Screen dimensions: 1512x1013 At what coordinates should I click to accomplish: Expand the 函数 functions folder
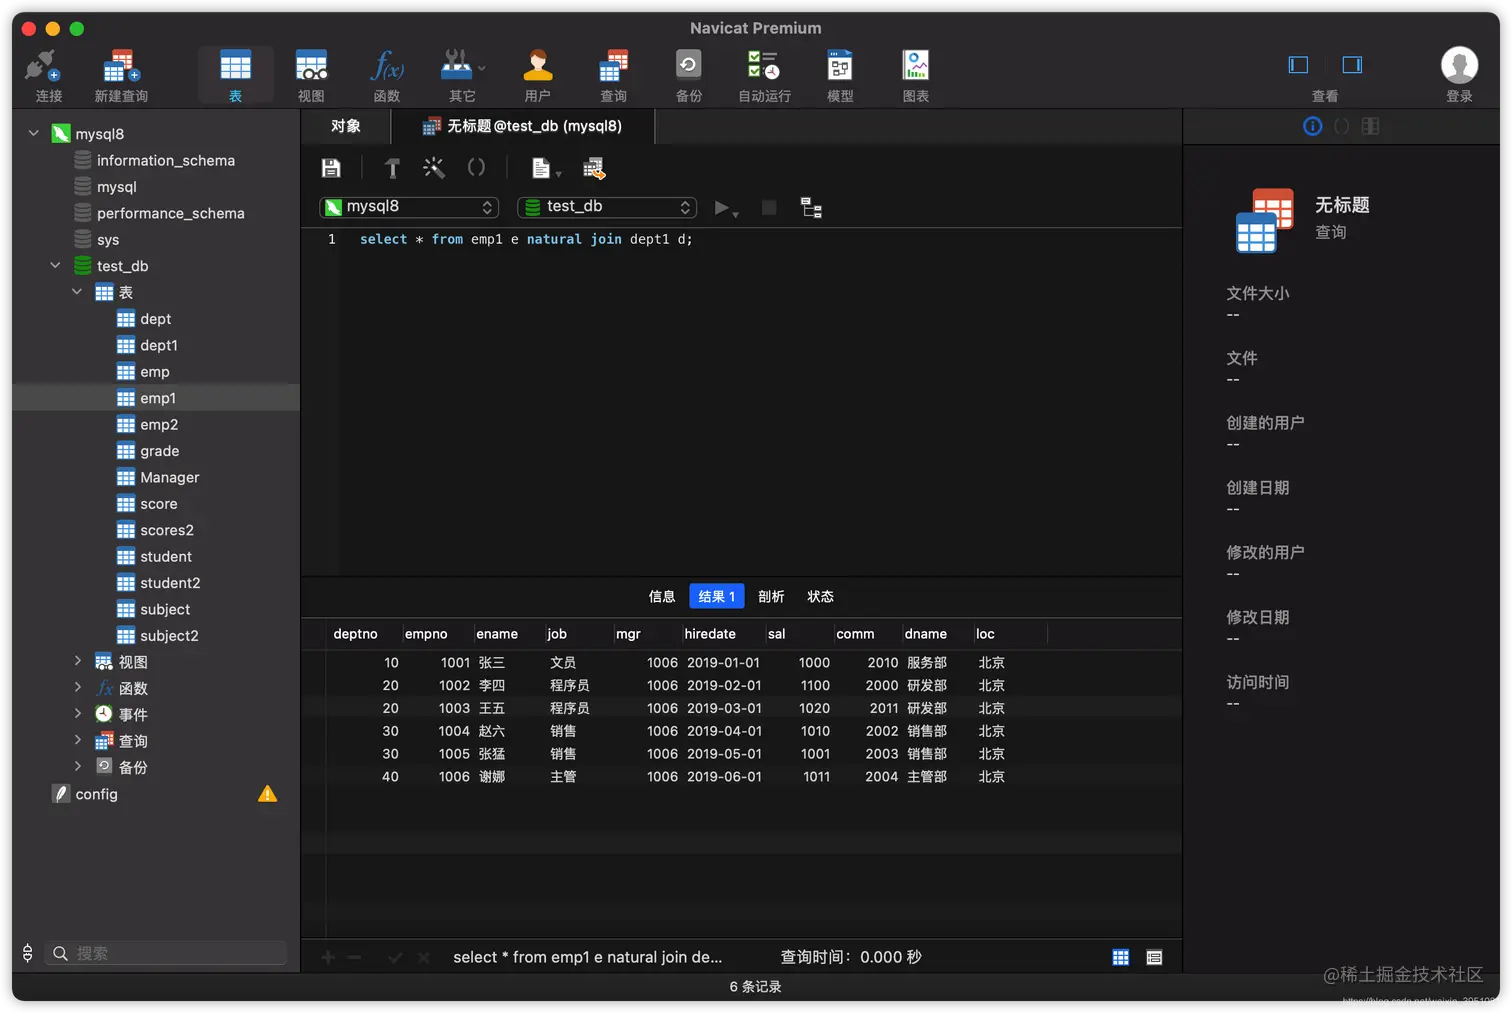(77, 687)
